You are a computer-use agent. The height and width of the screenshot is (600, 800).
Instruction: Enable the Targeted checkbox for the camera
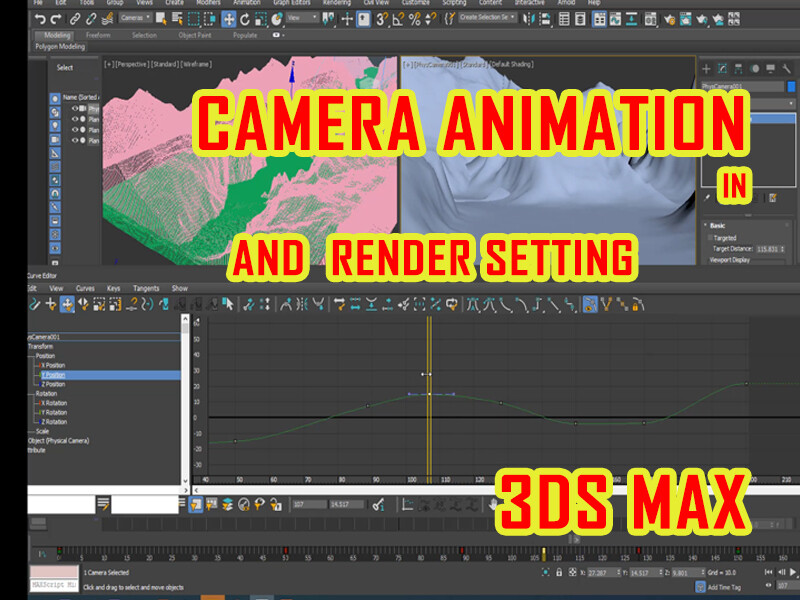(709, 237)
